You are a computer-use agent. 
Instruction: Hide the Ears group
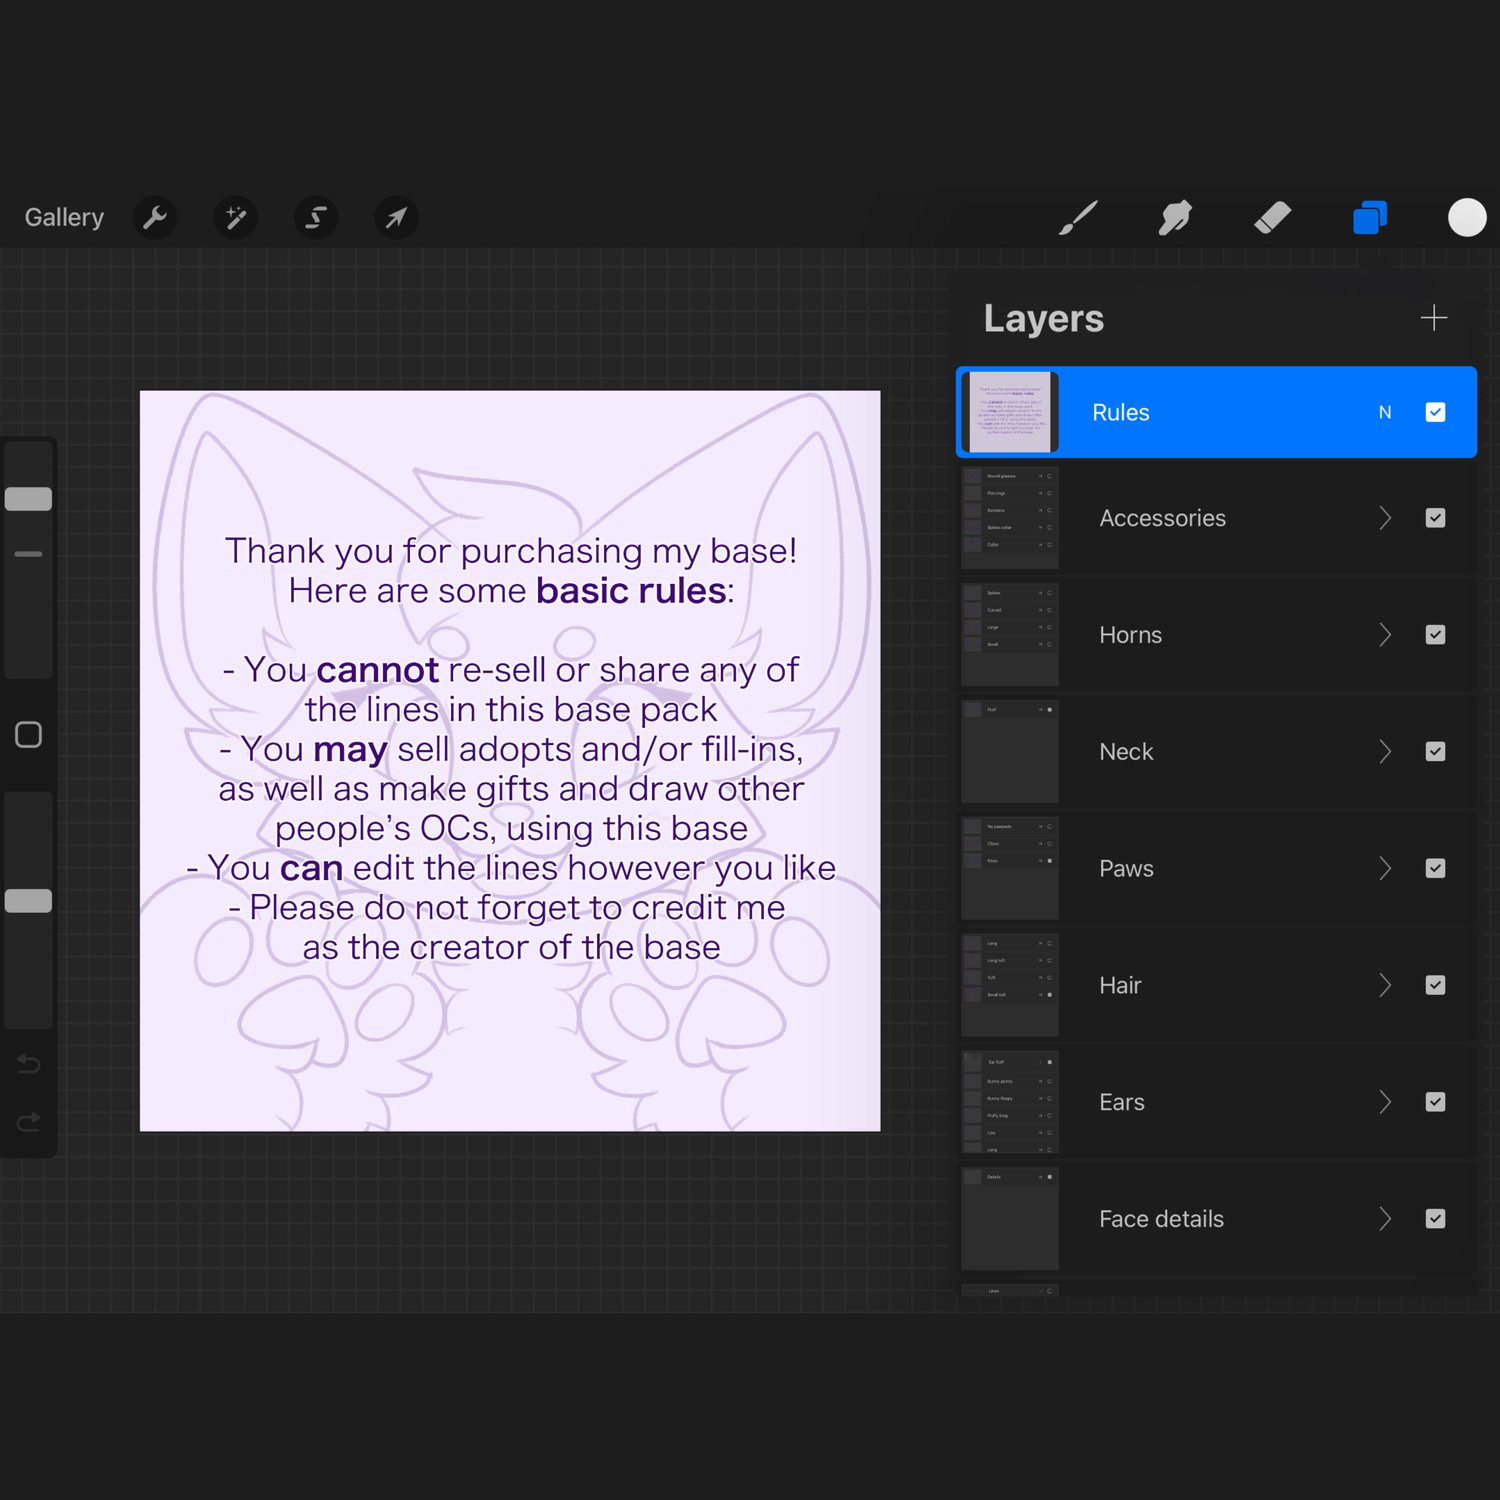1435,1102
